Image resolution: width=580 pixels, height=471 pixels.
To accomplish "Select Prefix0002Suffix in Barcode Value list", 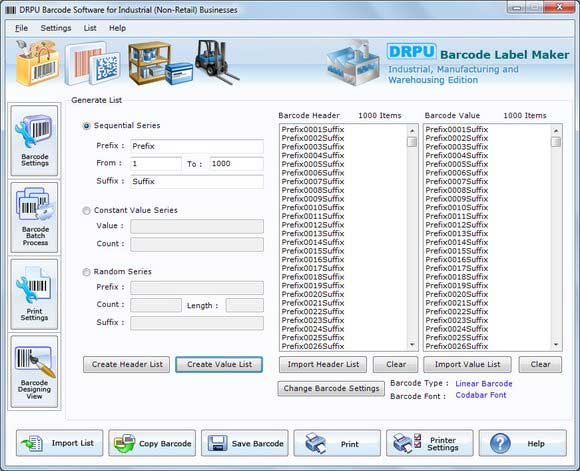I will point(456,138).
